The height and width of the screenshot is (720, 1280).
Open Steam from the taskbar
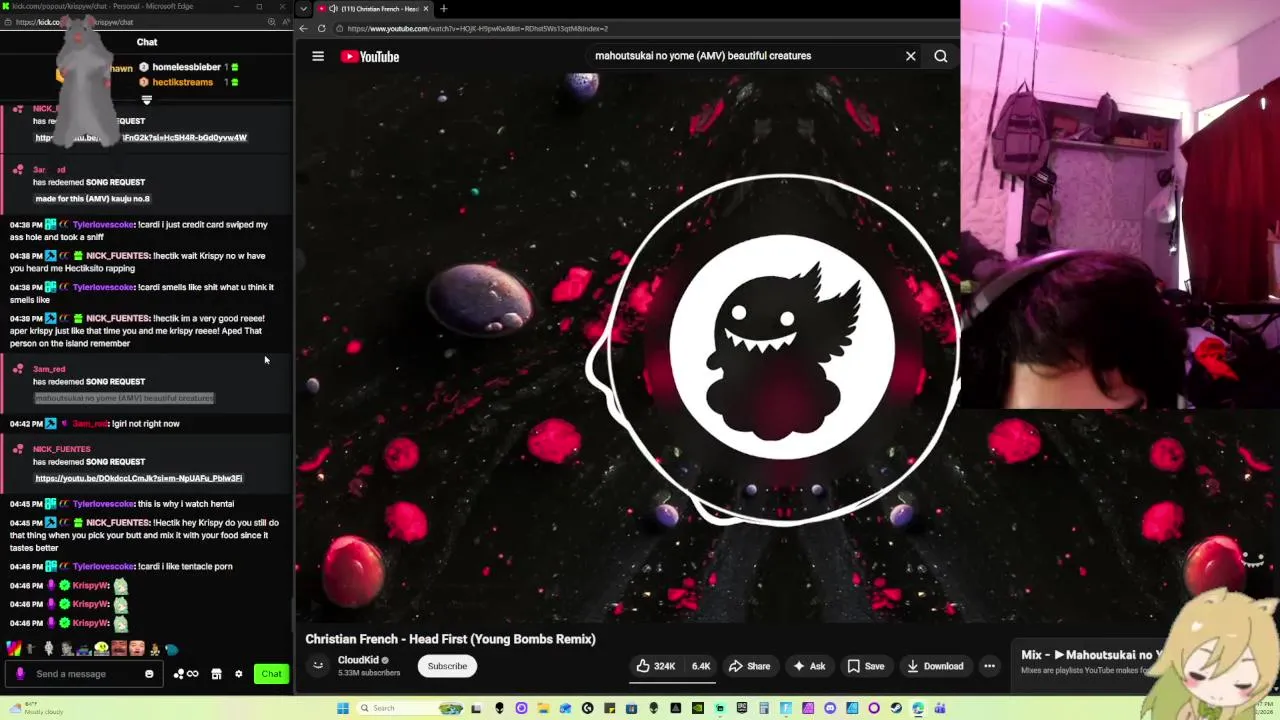pos(896,708)
